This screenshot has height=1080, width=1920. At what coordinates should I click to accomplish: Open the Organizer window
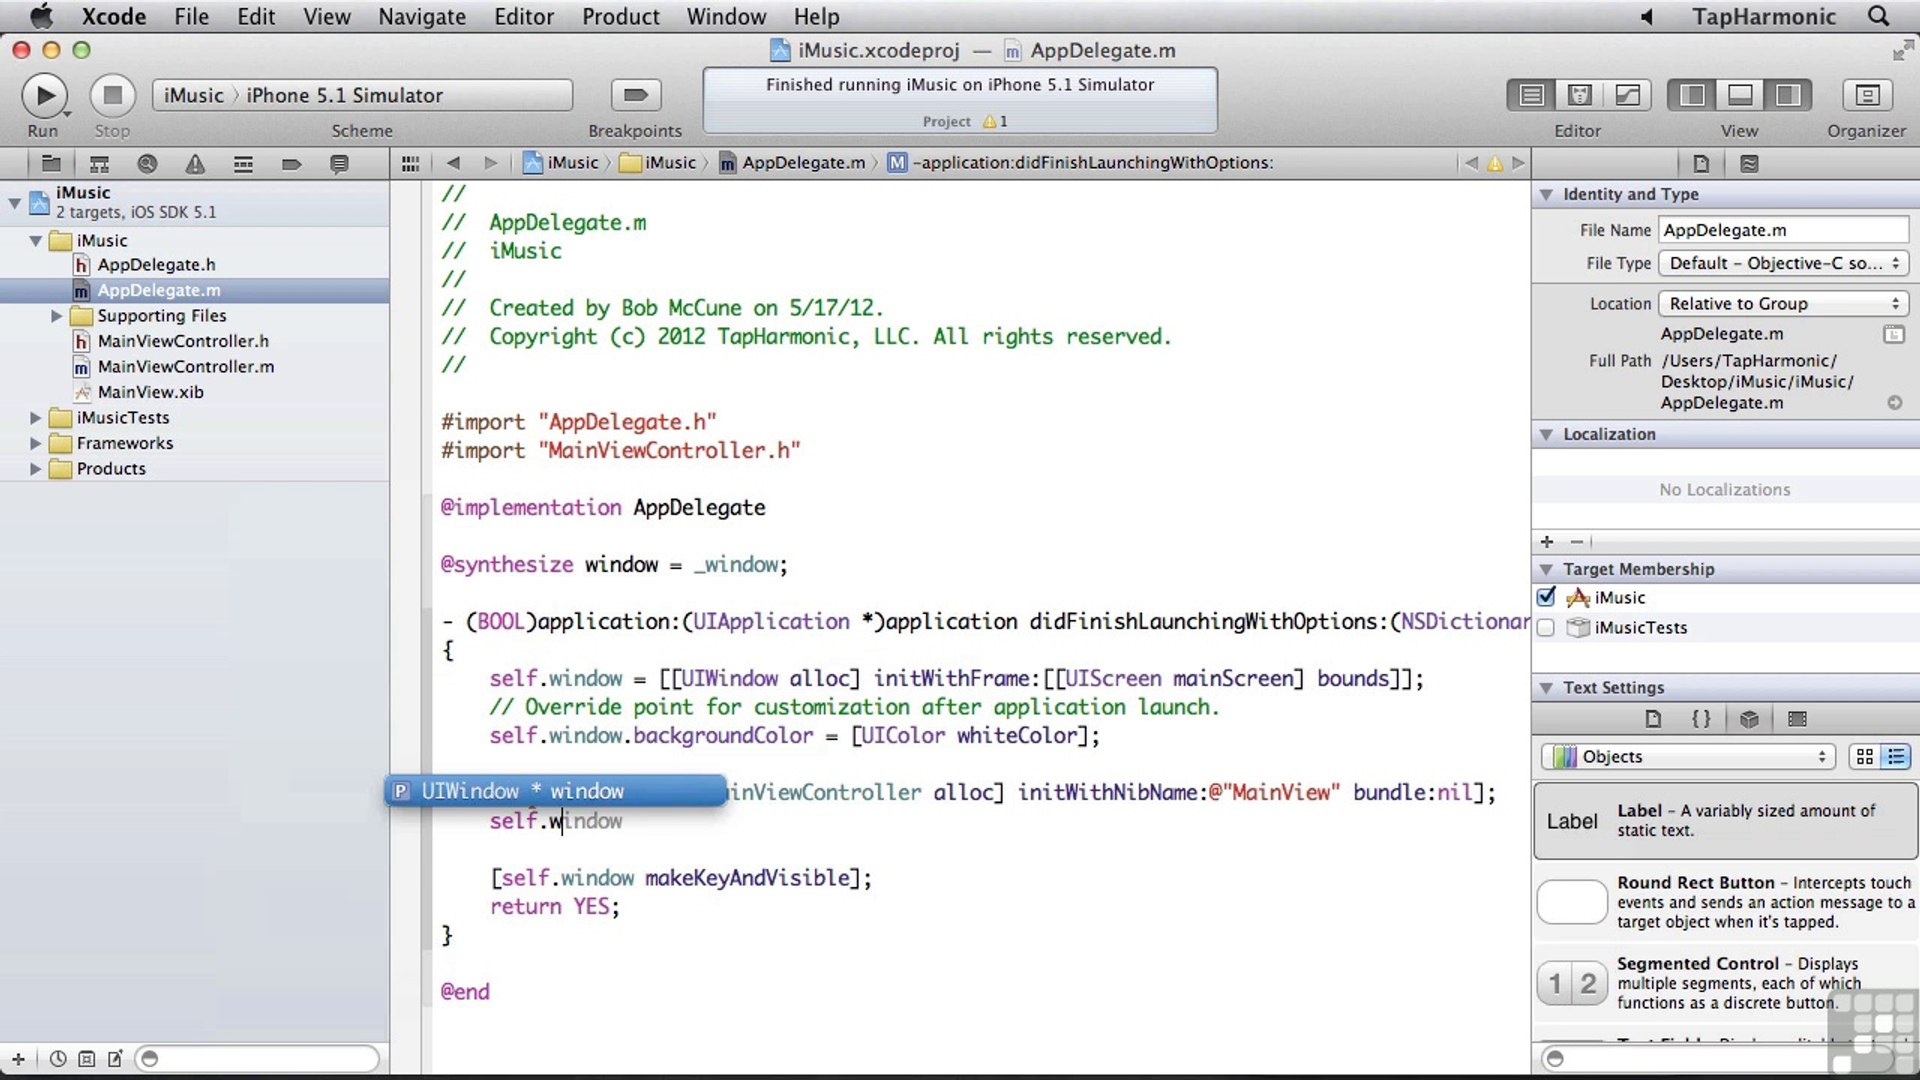pos(1866,95)
